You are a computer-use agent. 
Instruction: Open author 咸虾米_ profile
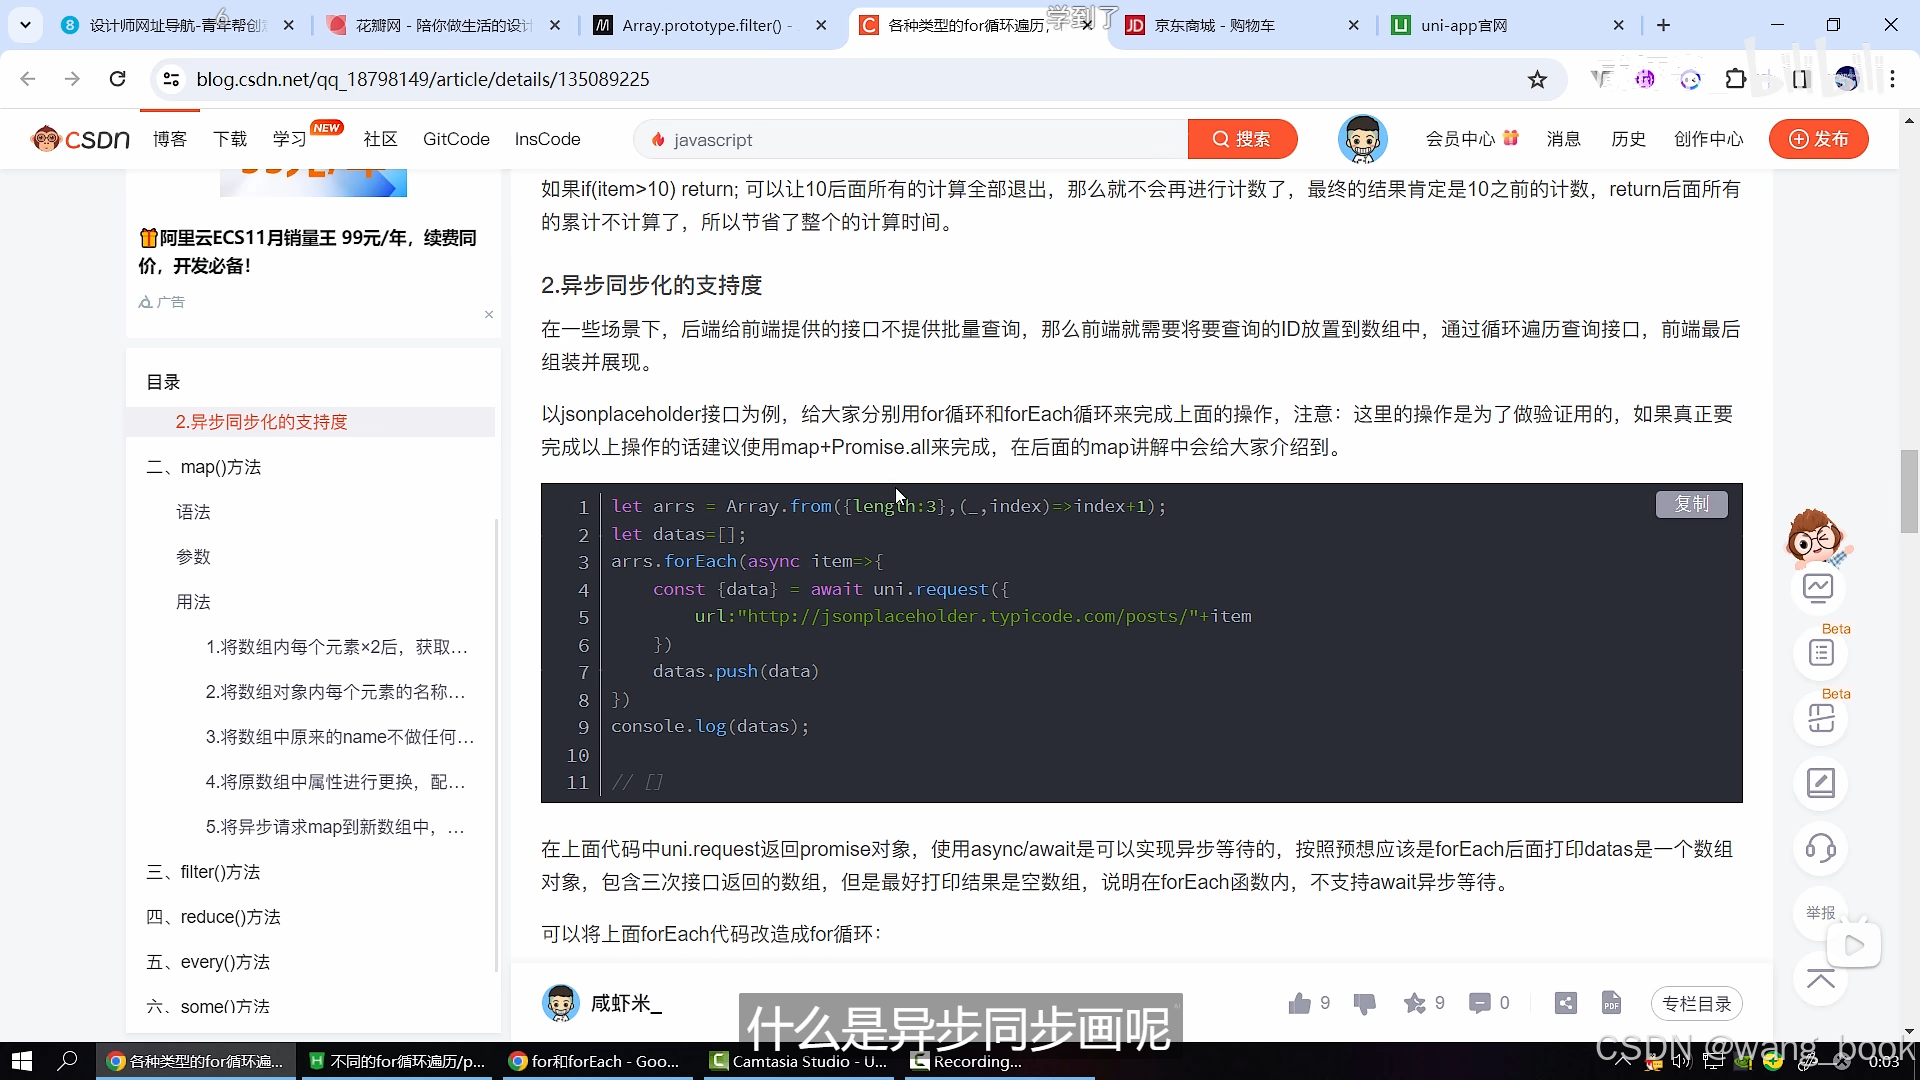pyautogui.click(x=626, y=1003)
